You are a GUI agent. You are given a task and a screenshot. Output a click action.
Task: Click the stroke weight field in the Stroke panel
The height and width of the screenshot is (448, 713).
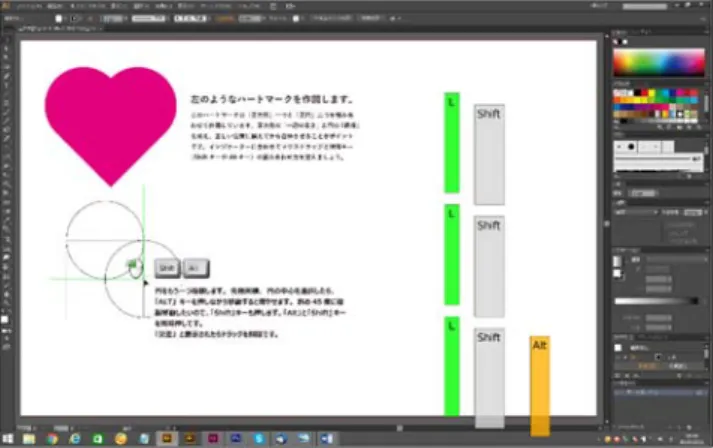coord(643,193)
